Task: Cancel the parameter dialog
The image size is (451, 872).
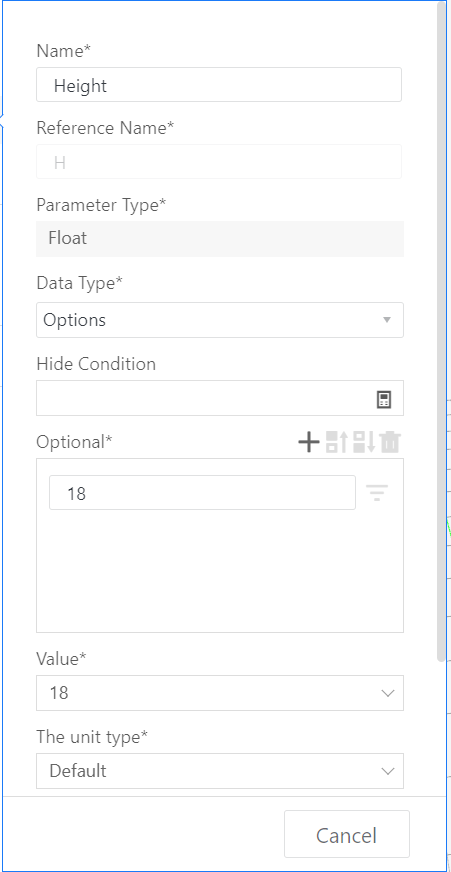Action: coord(346,834)
